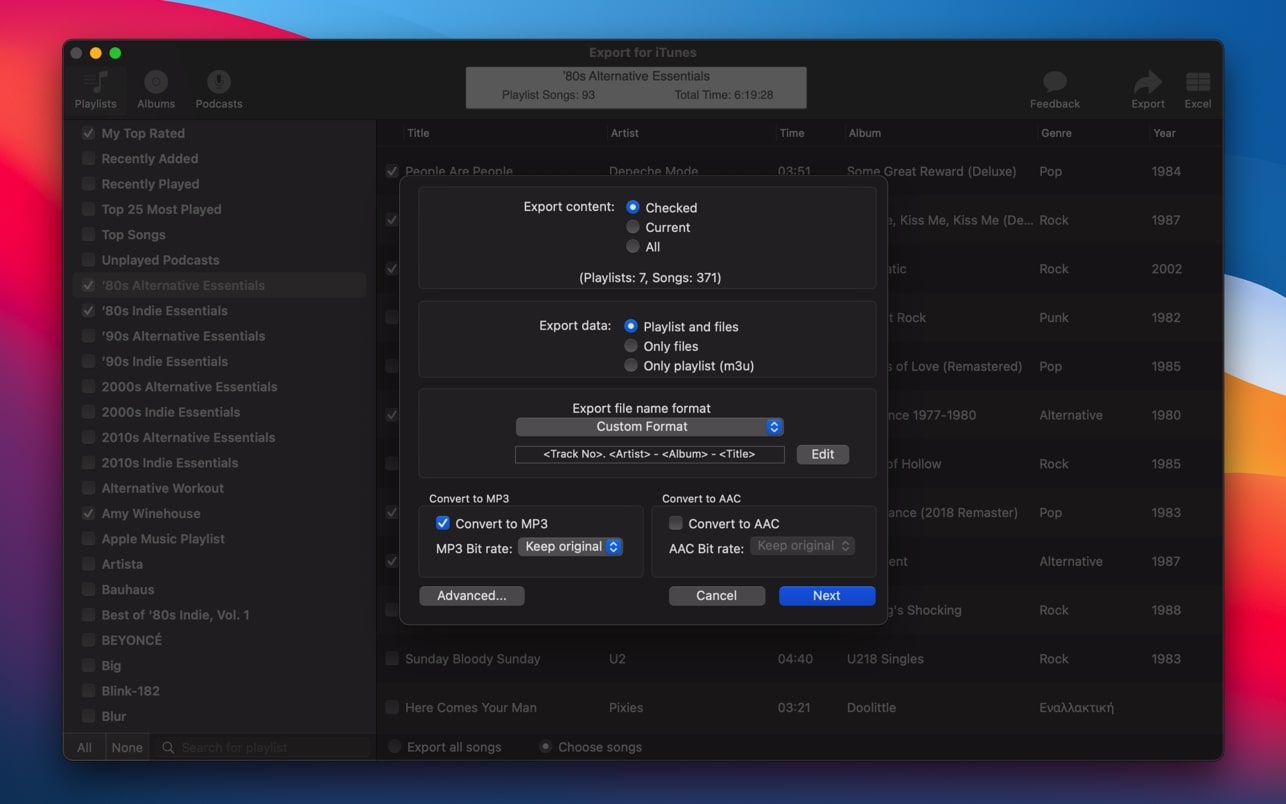The width and height of the screenshot is (1286, 804).
Task: Click the Feedback speech bubble icon
Action: [x=1054, y=83]
